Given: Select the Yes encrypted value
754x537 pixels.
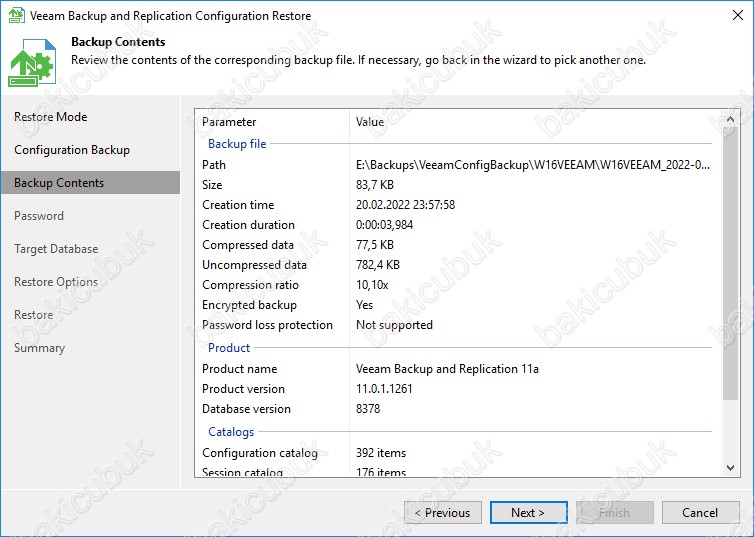Looking at the screenshot, I should click(364, 305).
